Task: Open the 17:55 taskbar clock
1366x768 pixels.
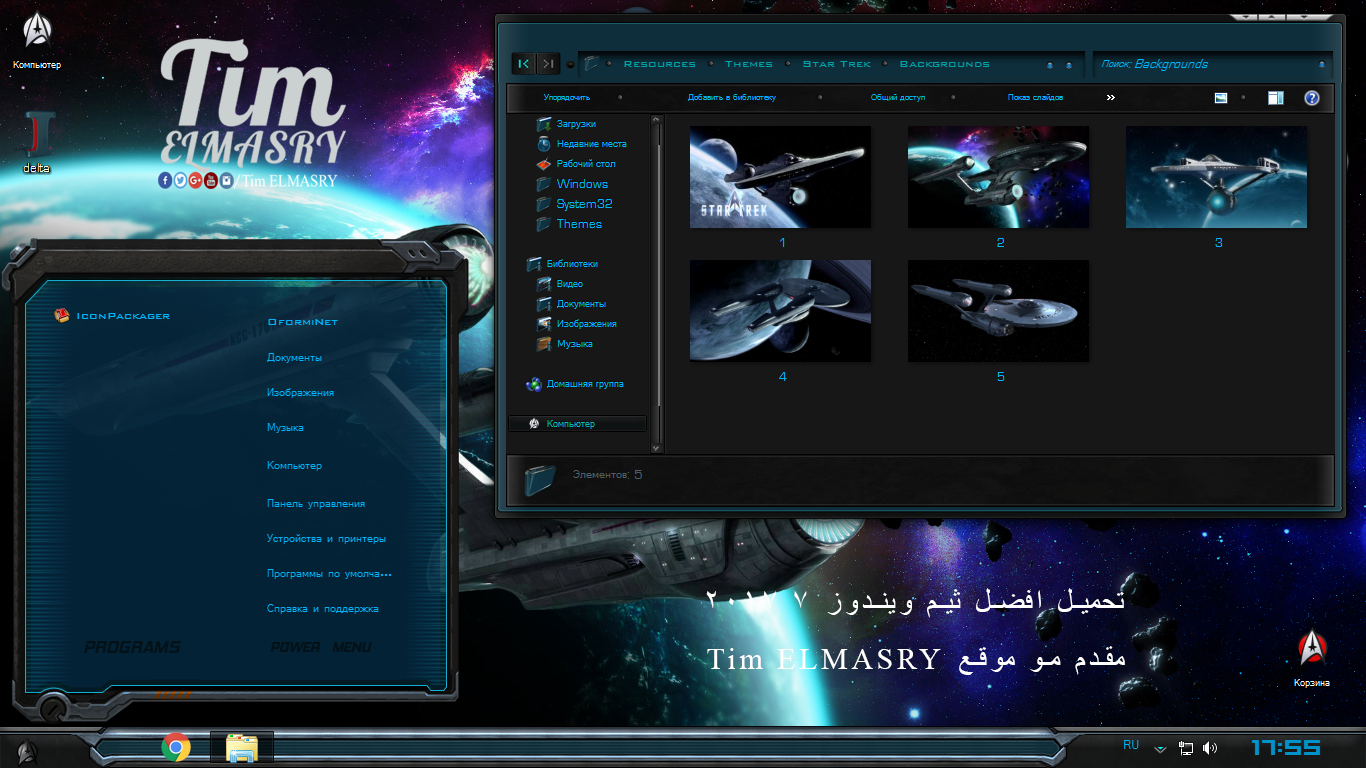Action: (1286, 747)
